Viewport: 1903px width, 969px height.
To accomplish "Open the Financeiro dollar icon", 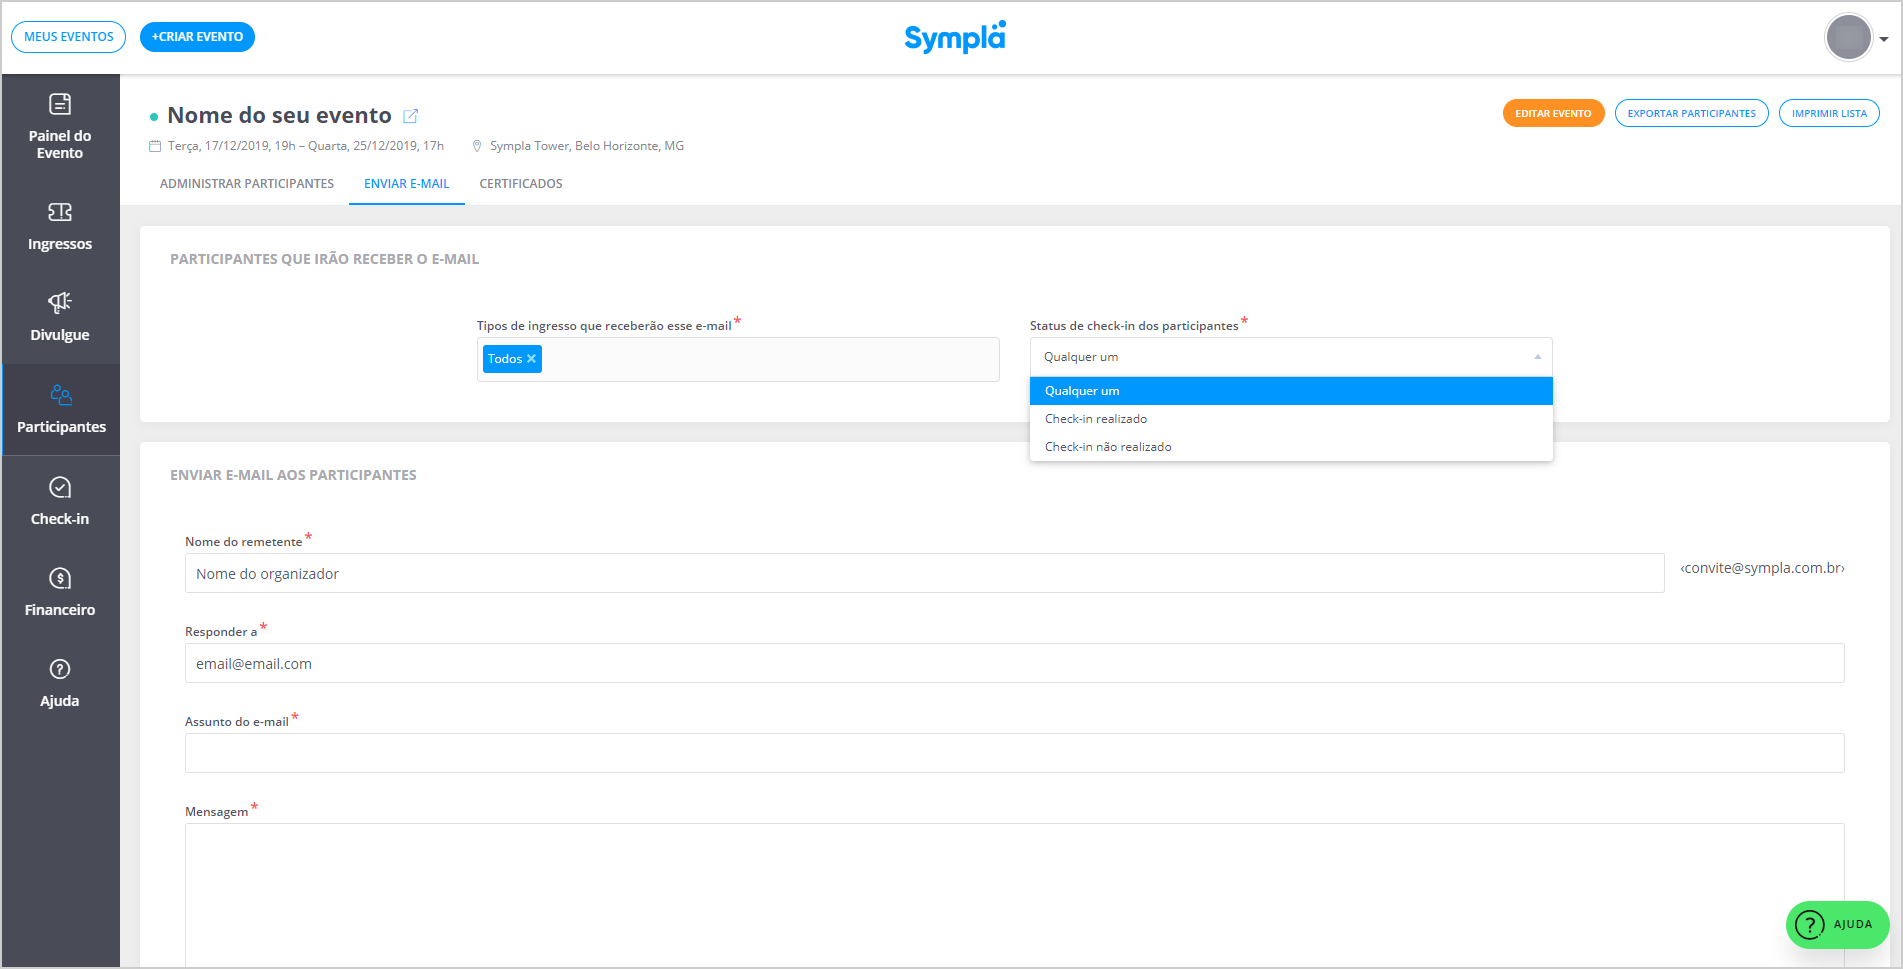I will pyautogui.click(x=60, y=578).
